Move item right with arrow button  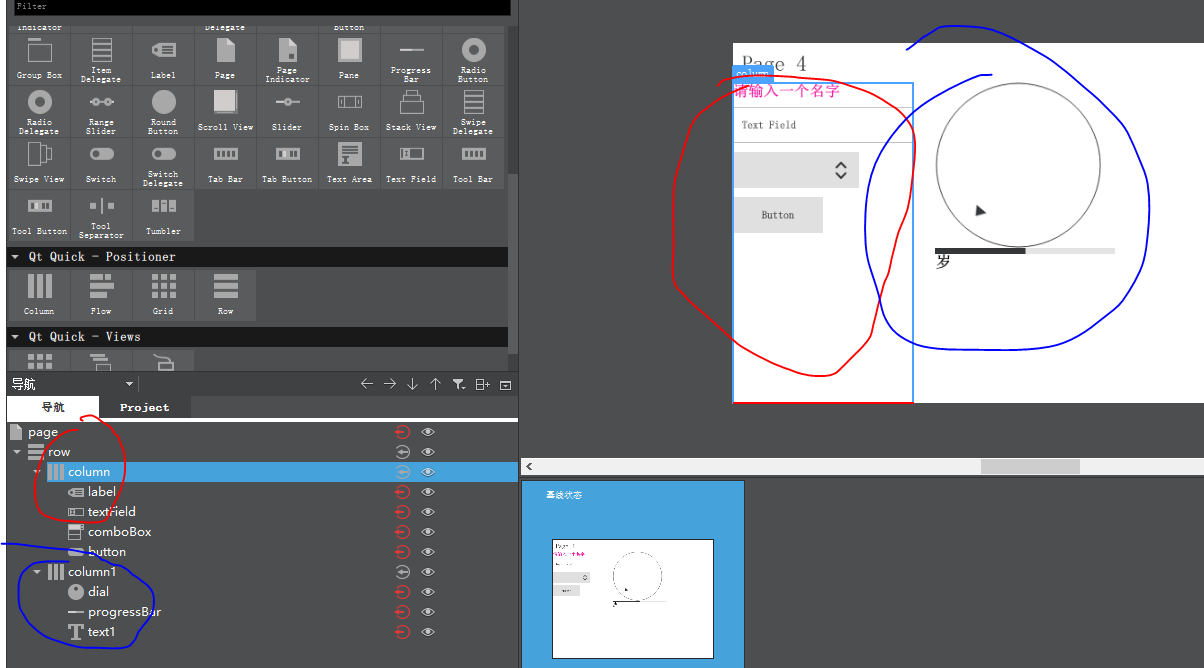pyautogui.click(x=389, y=384)
